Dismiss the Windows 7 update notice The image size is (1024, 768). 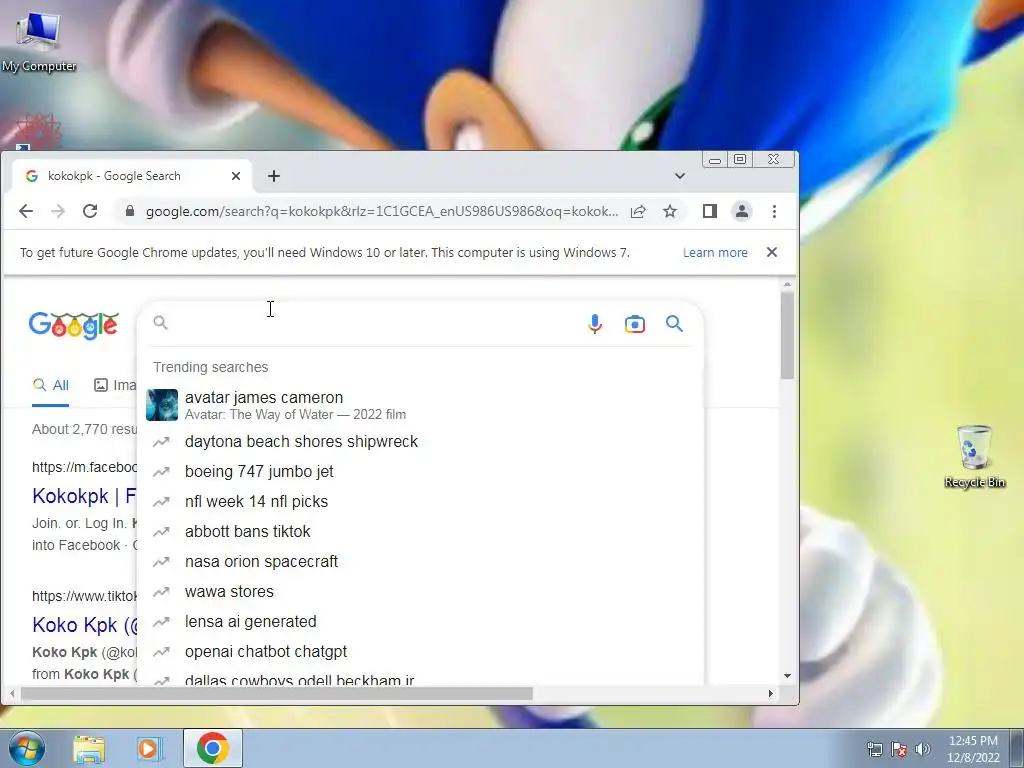[772, 252]
